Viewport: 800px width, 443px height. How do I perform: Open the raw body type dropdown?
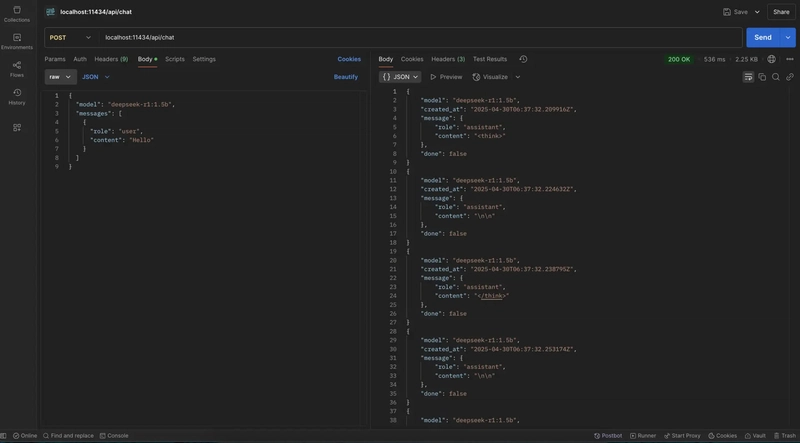point(61,77)
